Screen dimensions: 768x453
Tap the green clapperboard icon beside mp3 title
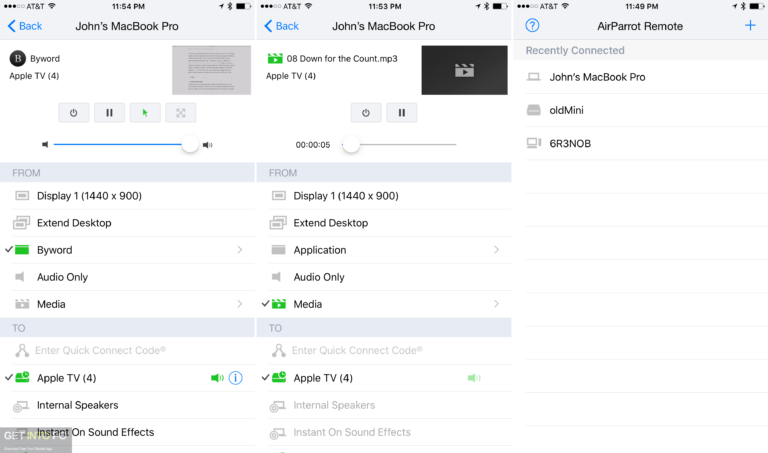tap(275, 58)
